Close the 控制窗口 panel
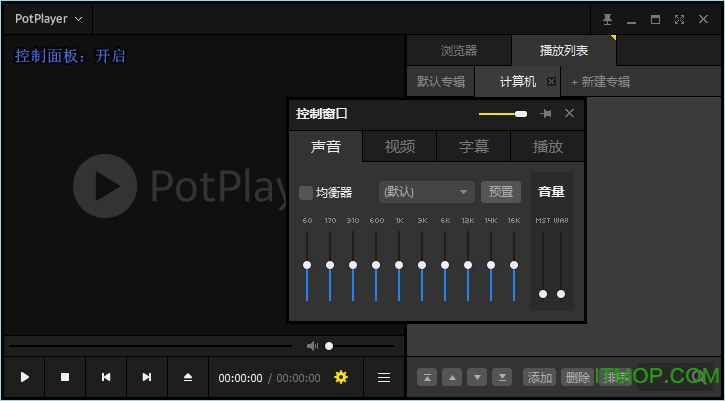 coord(569,113)
